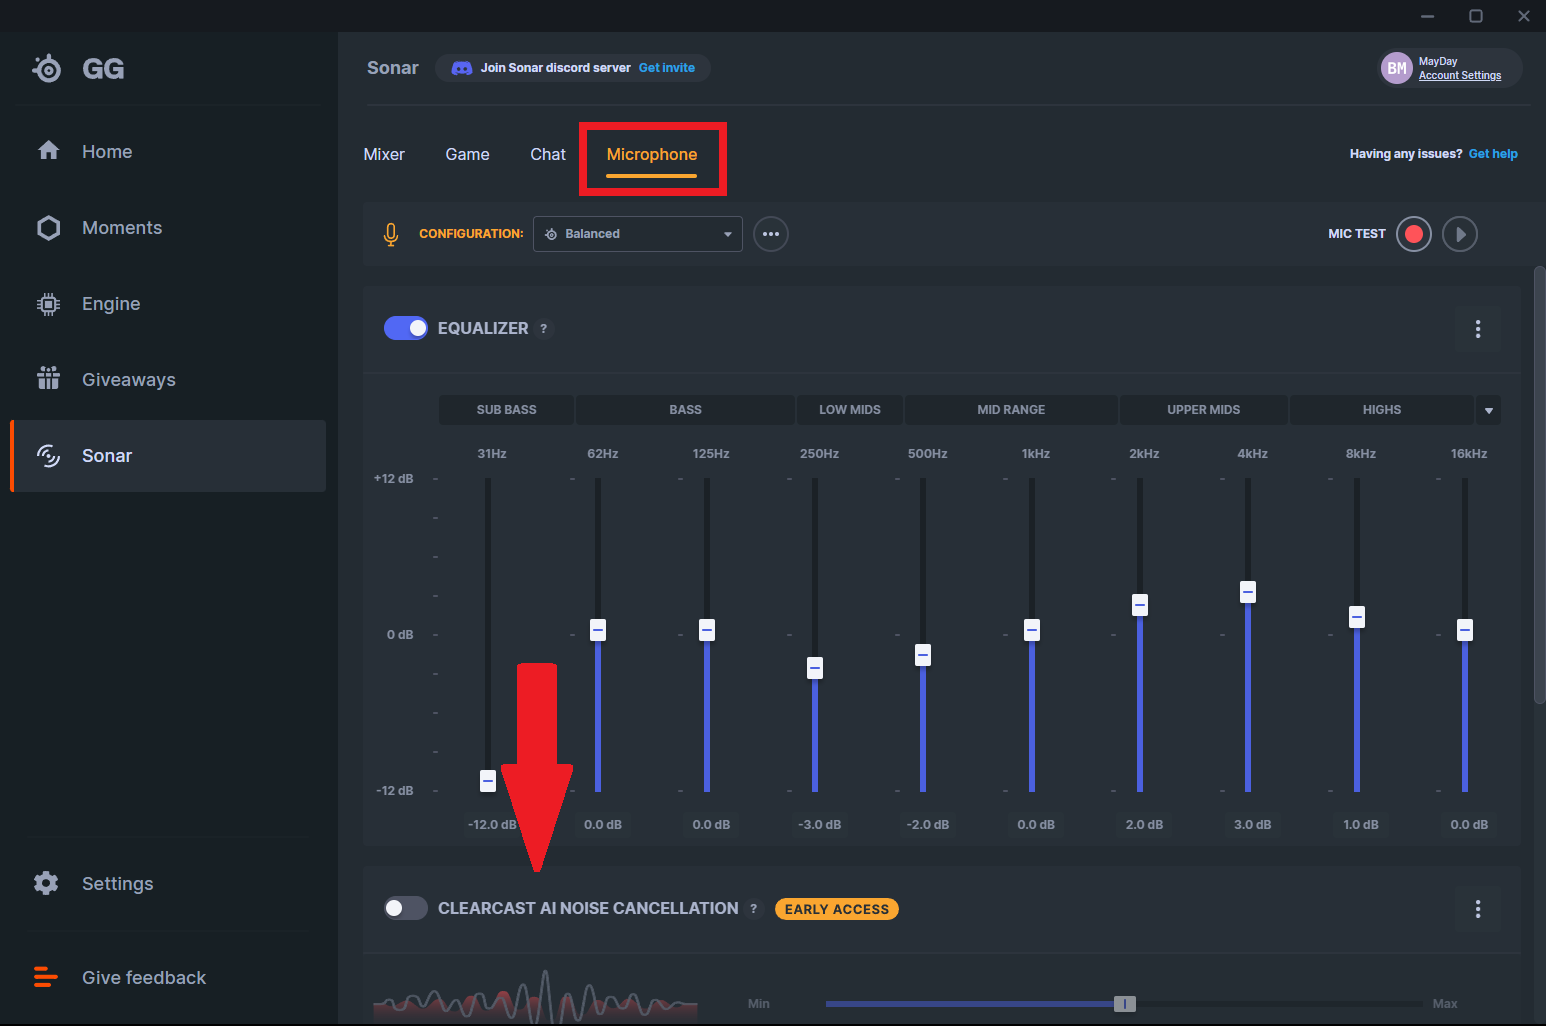
Task: Click the noise cancellation Min-Max slider handle
Action: click(x=1125, y=1004)
